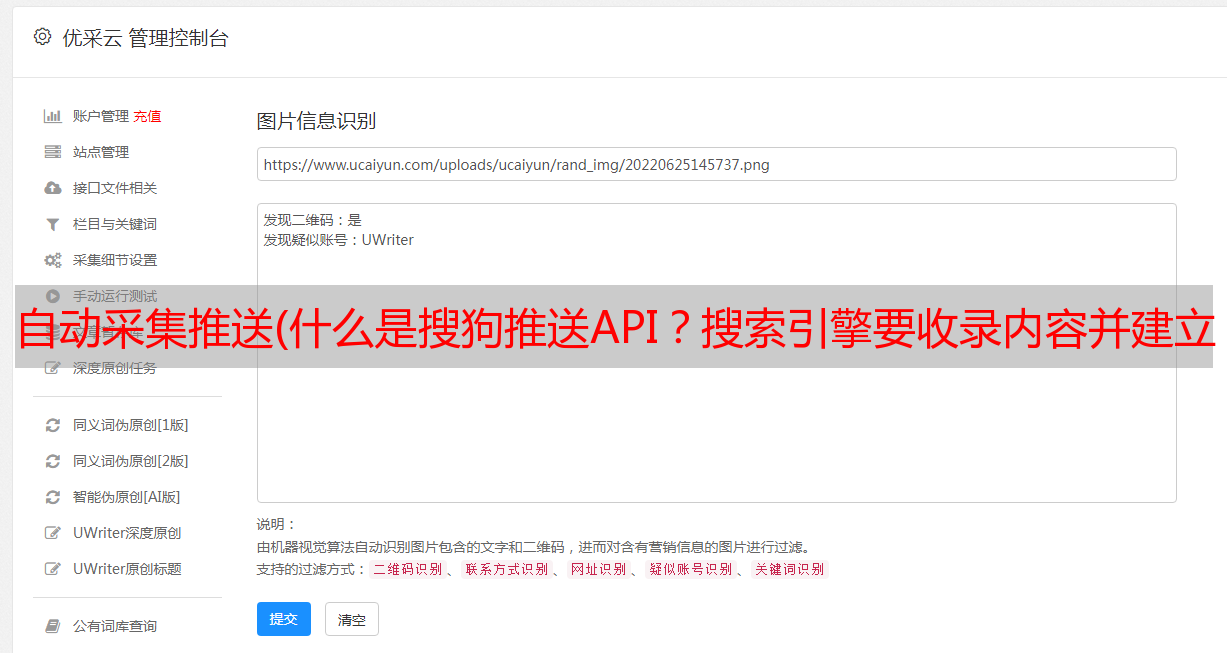Screen dimensions: 1227x653
Task: Open 深度原创任务 in the sidebar
Action: click(115, 368)
